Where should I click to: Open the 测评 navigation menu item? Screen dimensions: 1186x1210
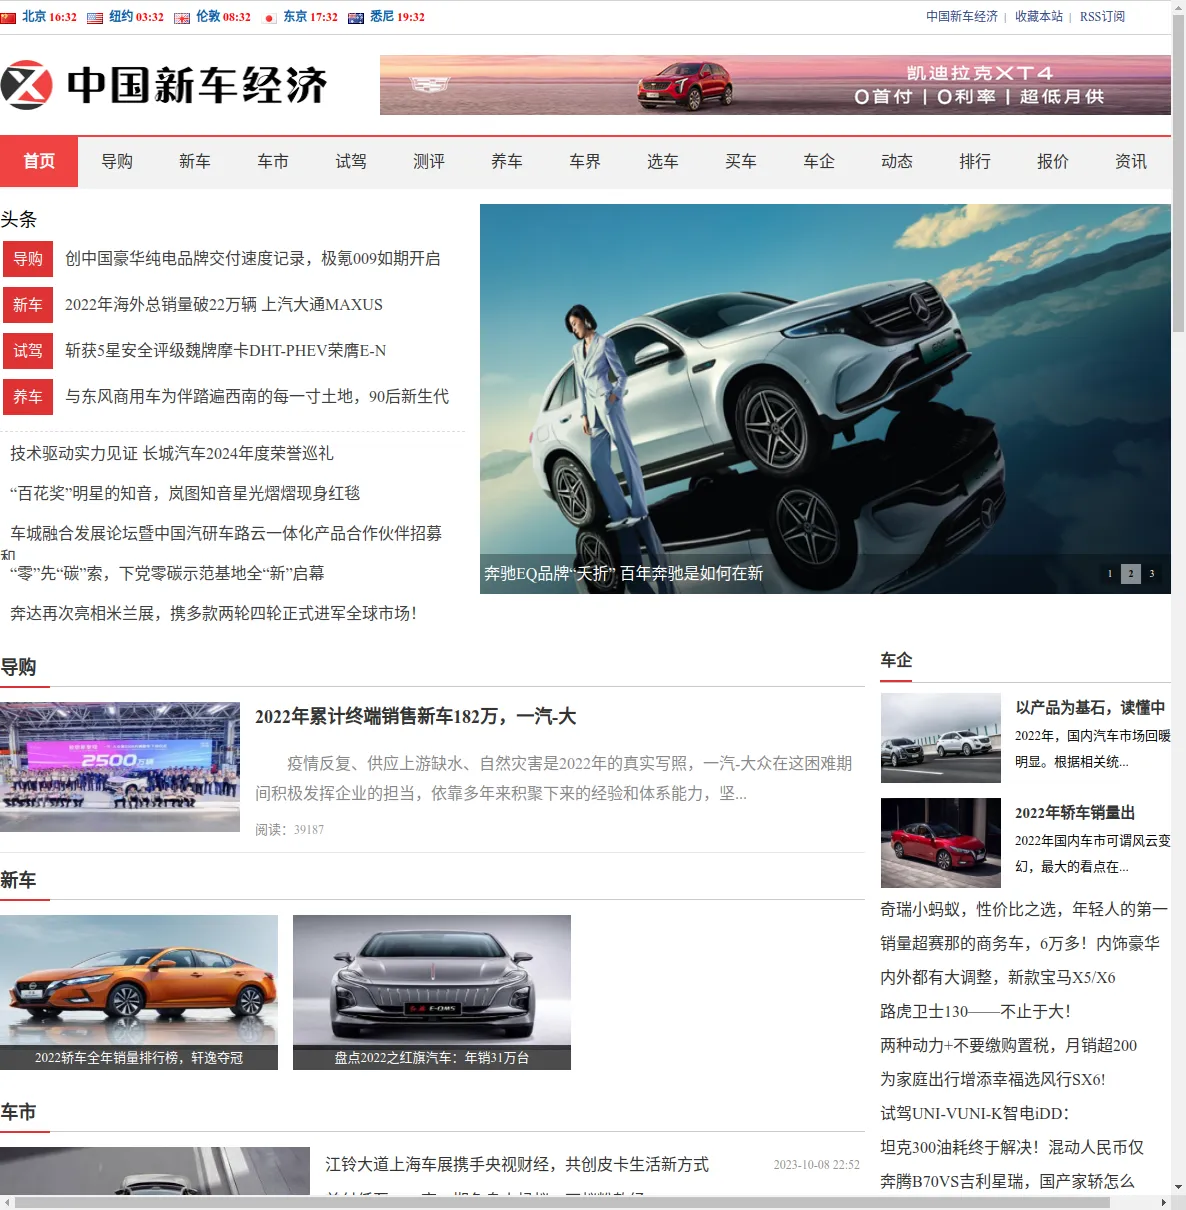(x=429, y=161)
